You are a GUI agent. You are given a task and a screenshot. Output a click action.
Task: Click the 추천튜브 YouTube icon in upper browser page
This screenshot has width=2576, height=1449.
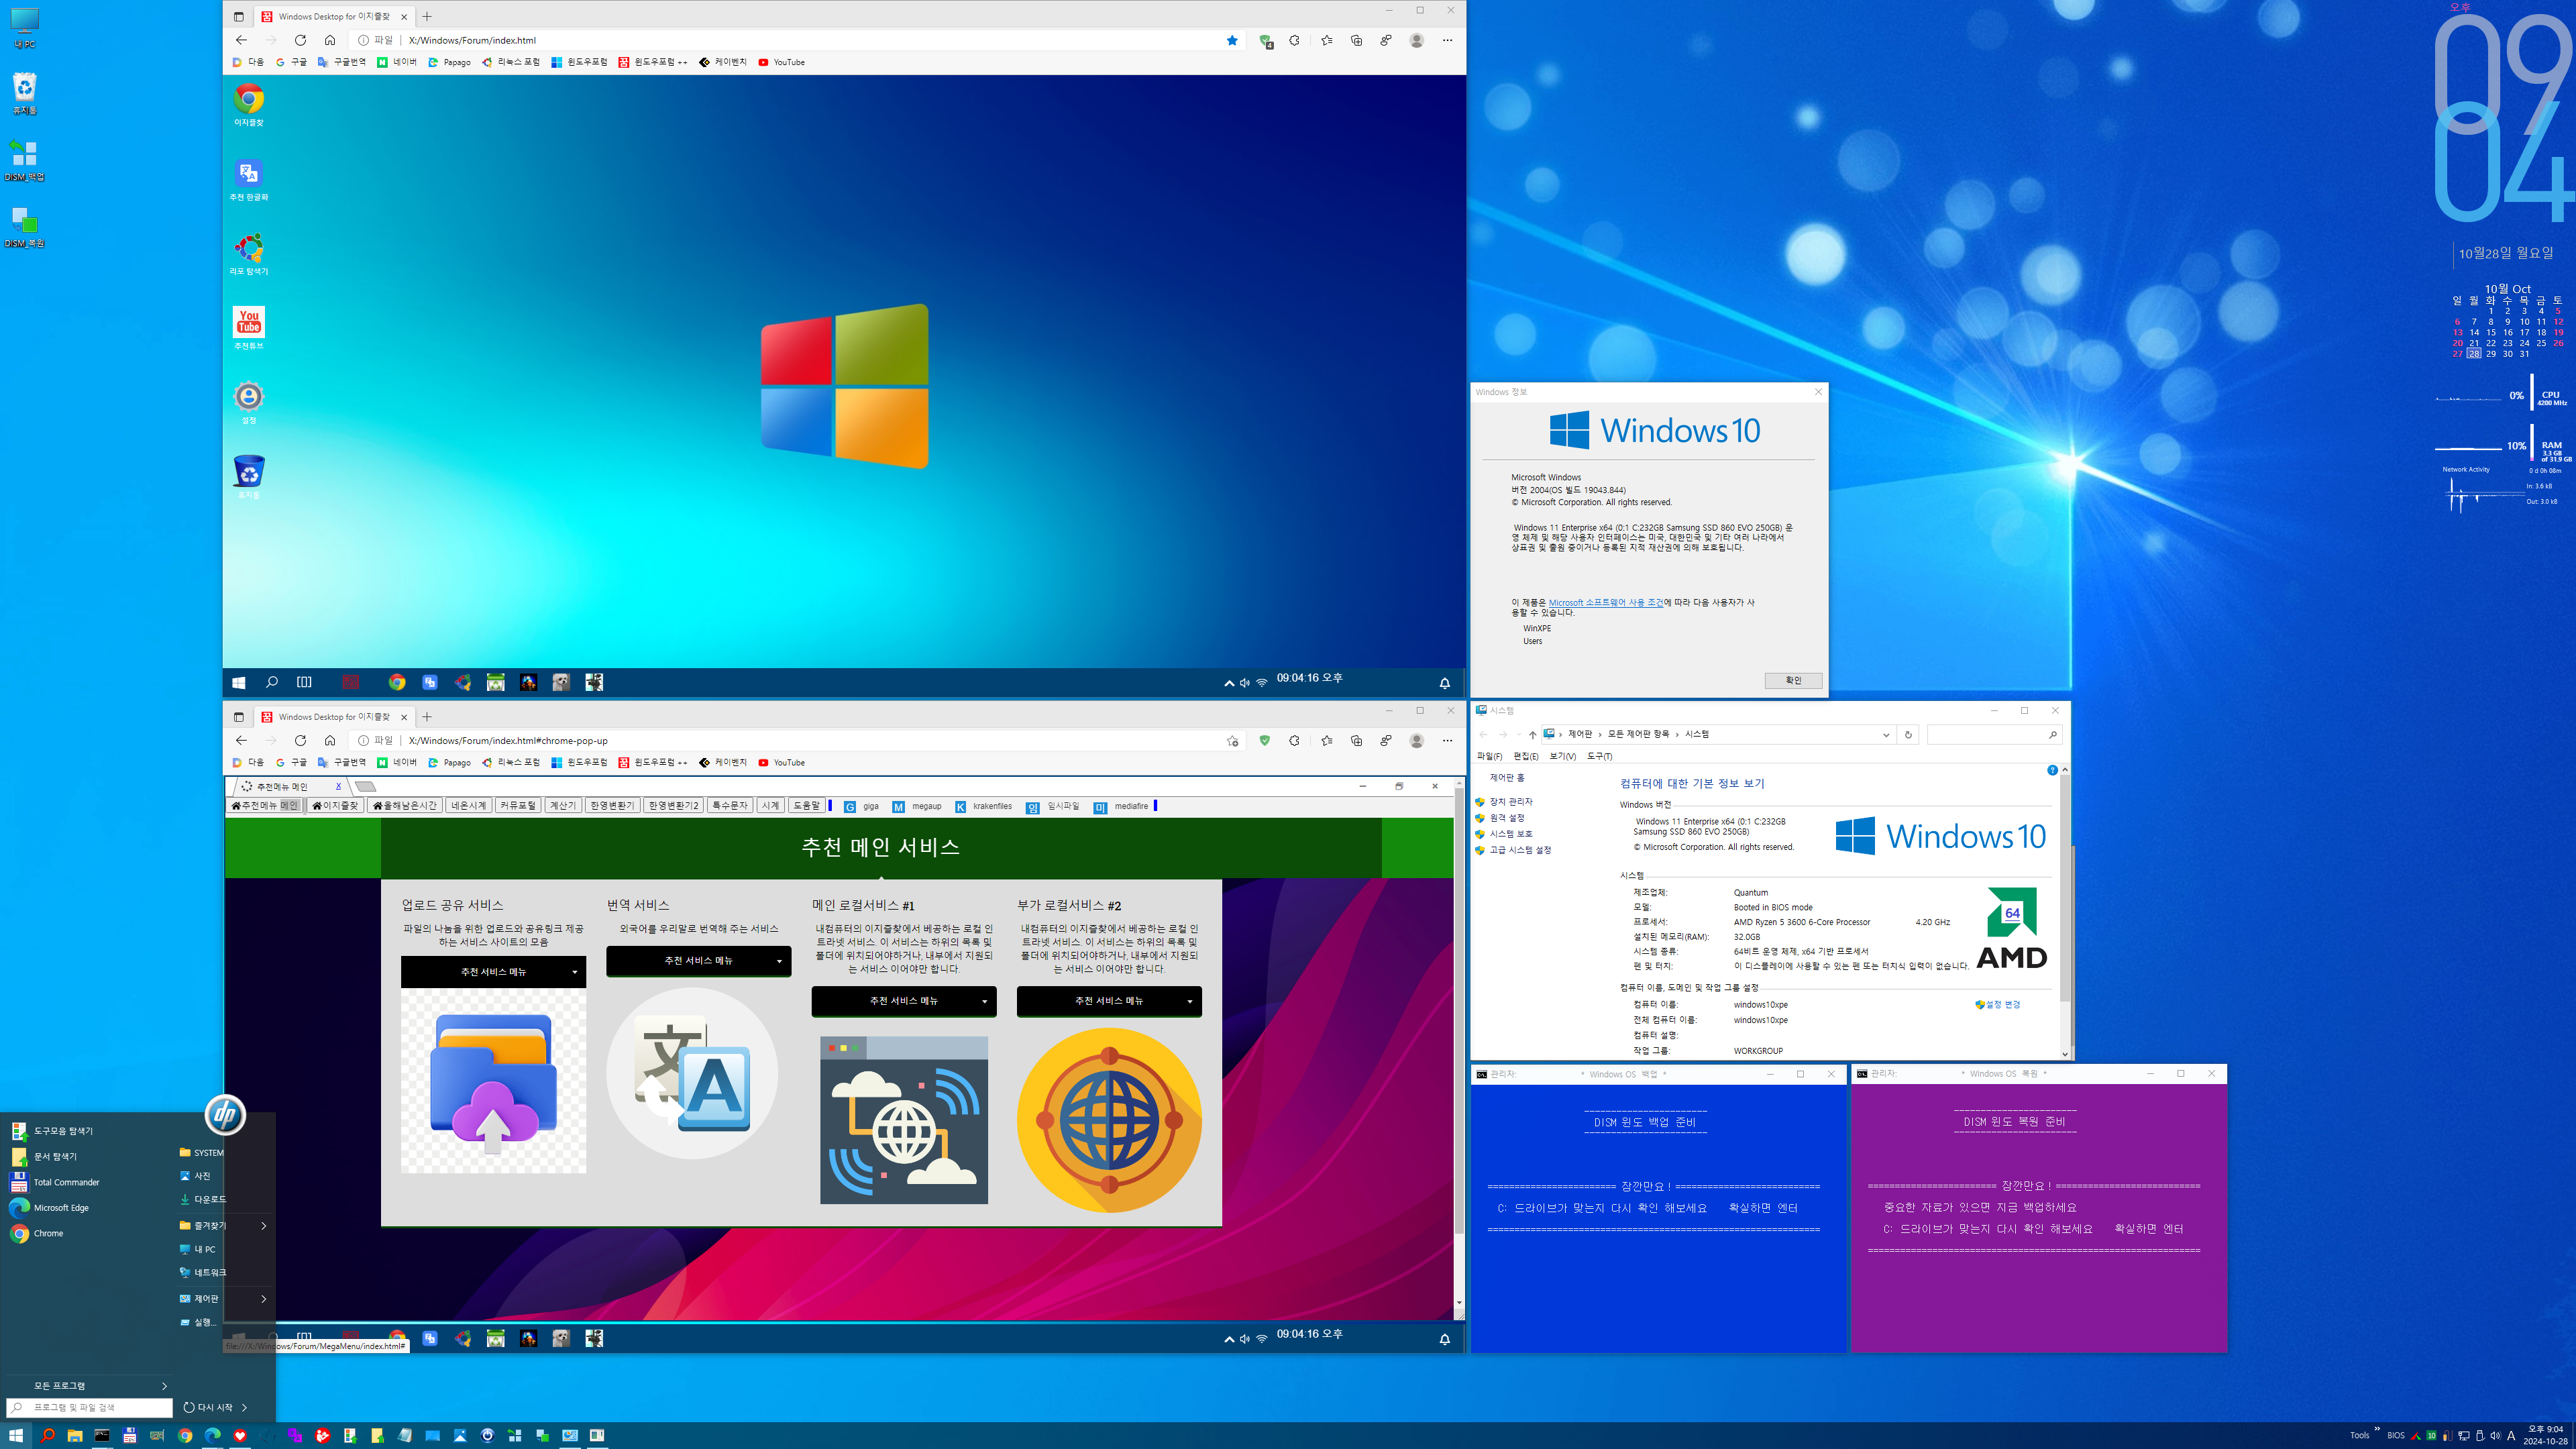click(249, 328)
